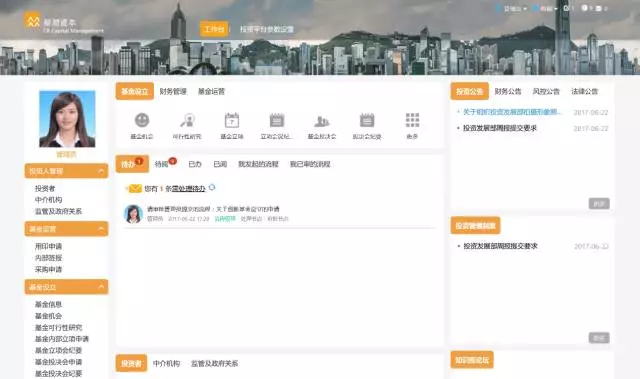Click the company logo icon in header
The image size is (640, 379).
click(x=32, y=20)
